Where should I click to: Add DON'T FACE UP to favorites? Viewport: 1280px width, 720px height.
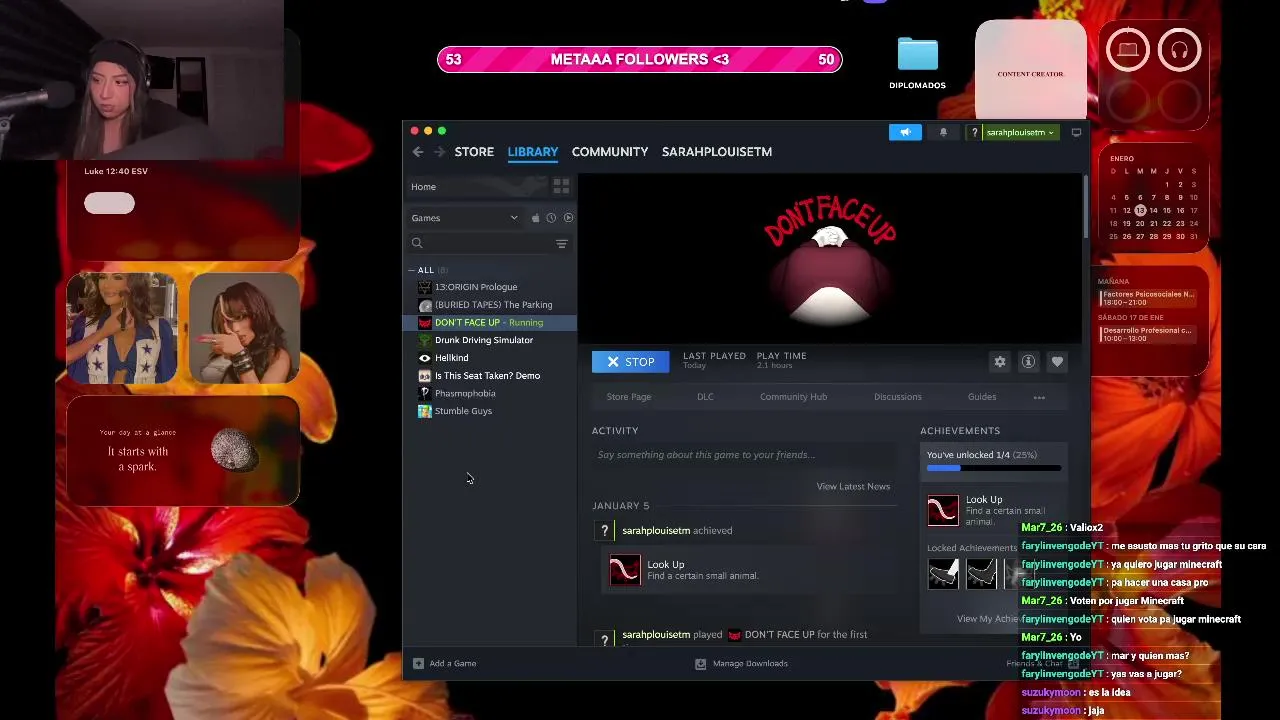(x=1057, y=362)
